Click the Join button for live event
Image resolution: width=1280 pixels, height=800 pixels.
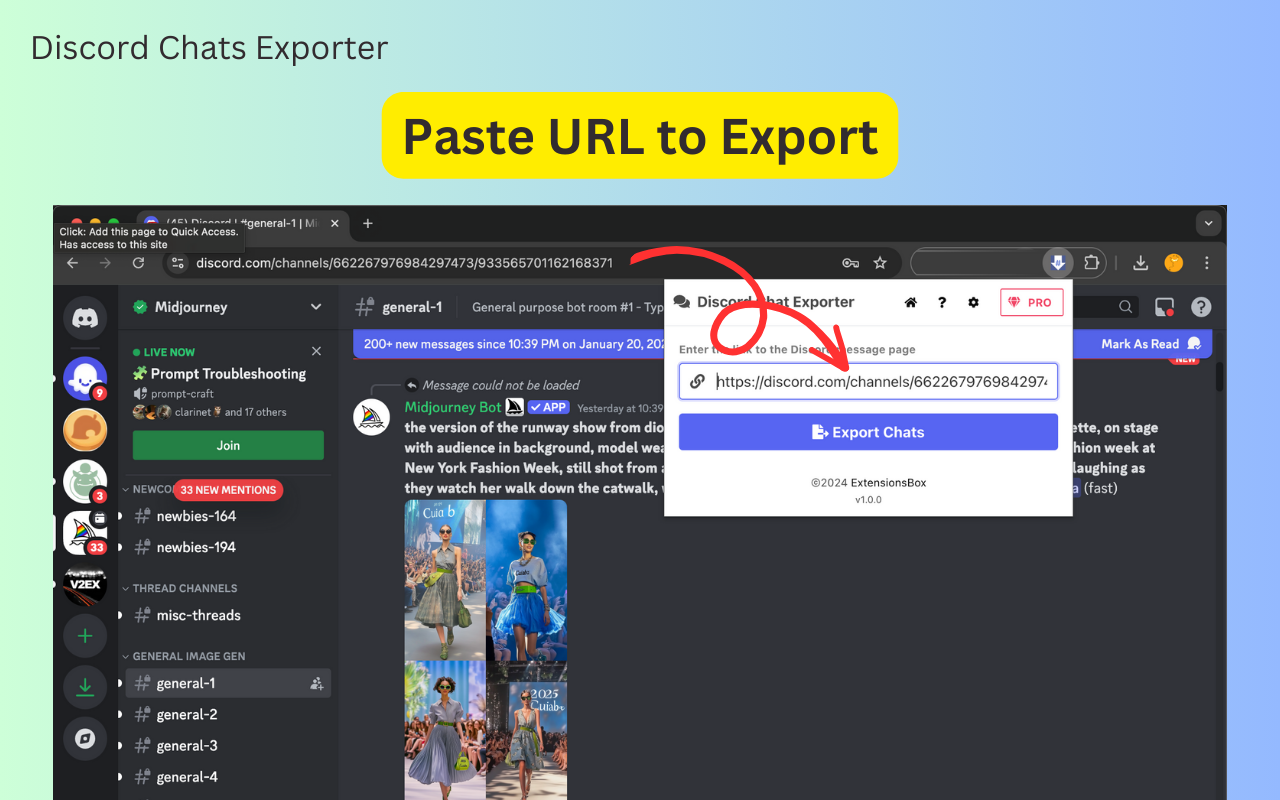coord(228,445)
